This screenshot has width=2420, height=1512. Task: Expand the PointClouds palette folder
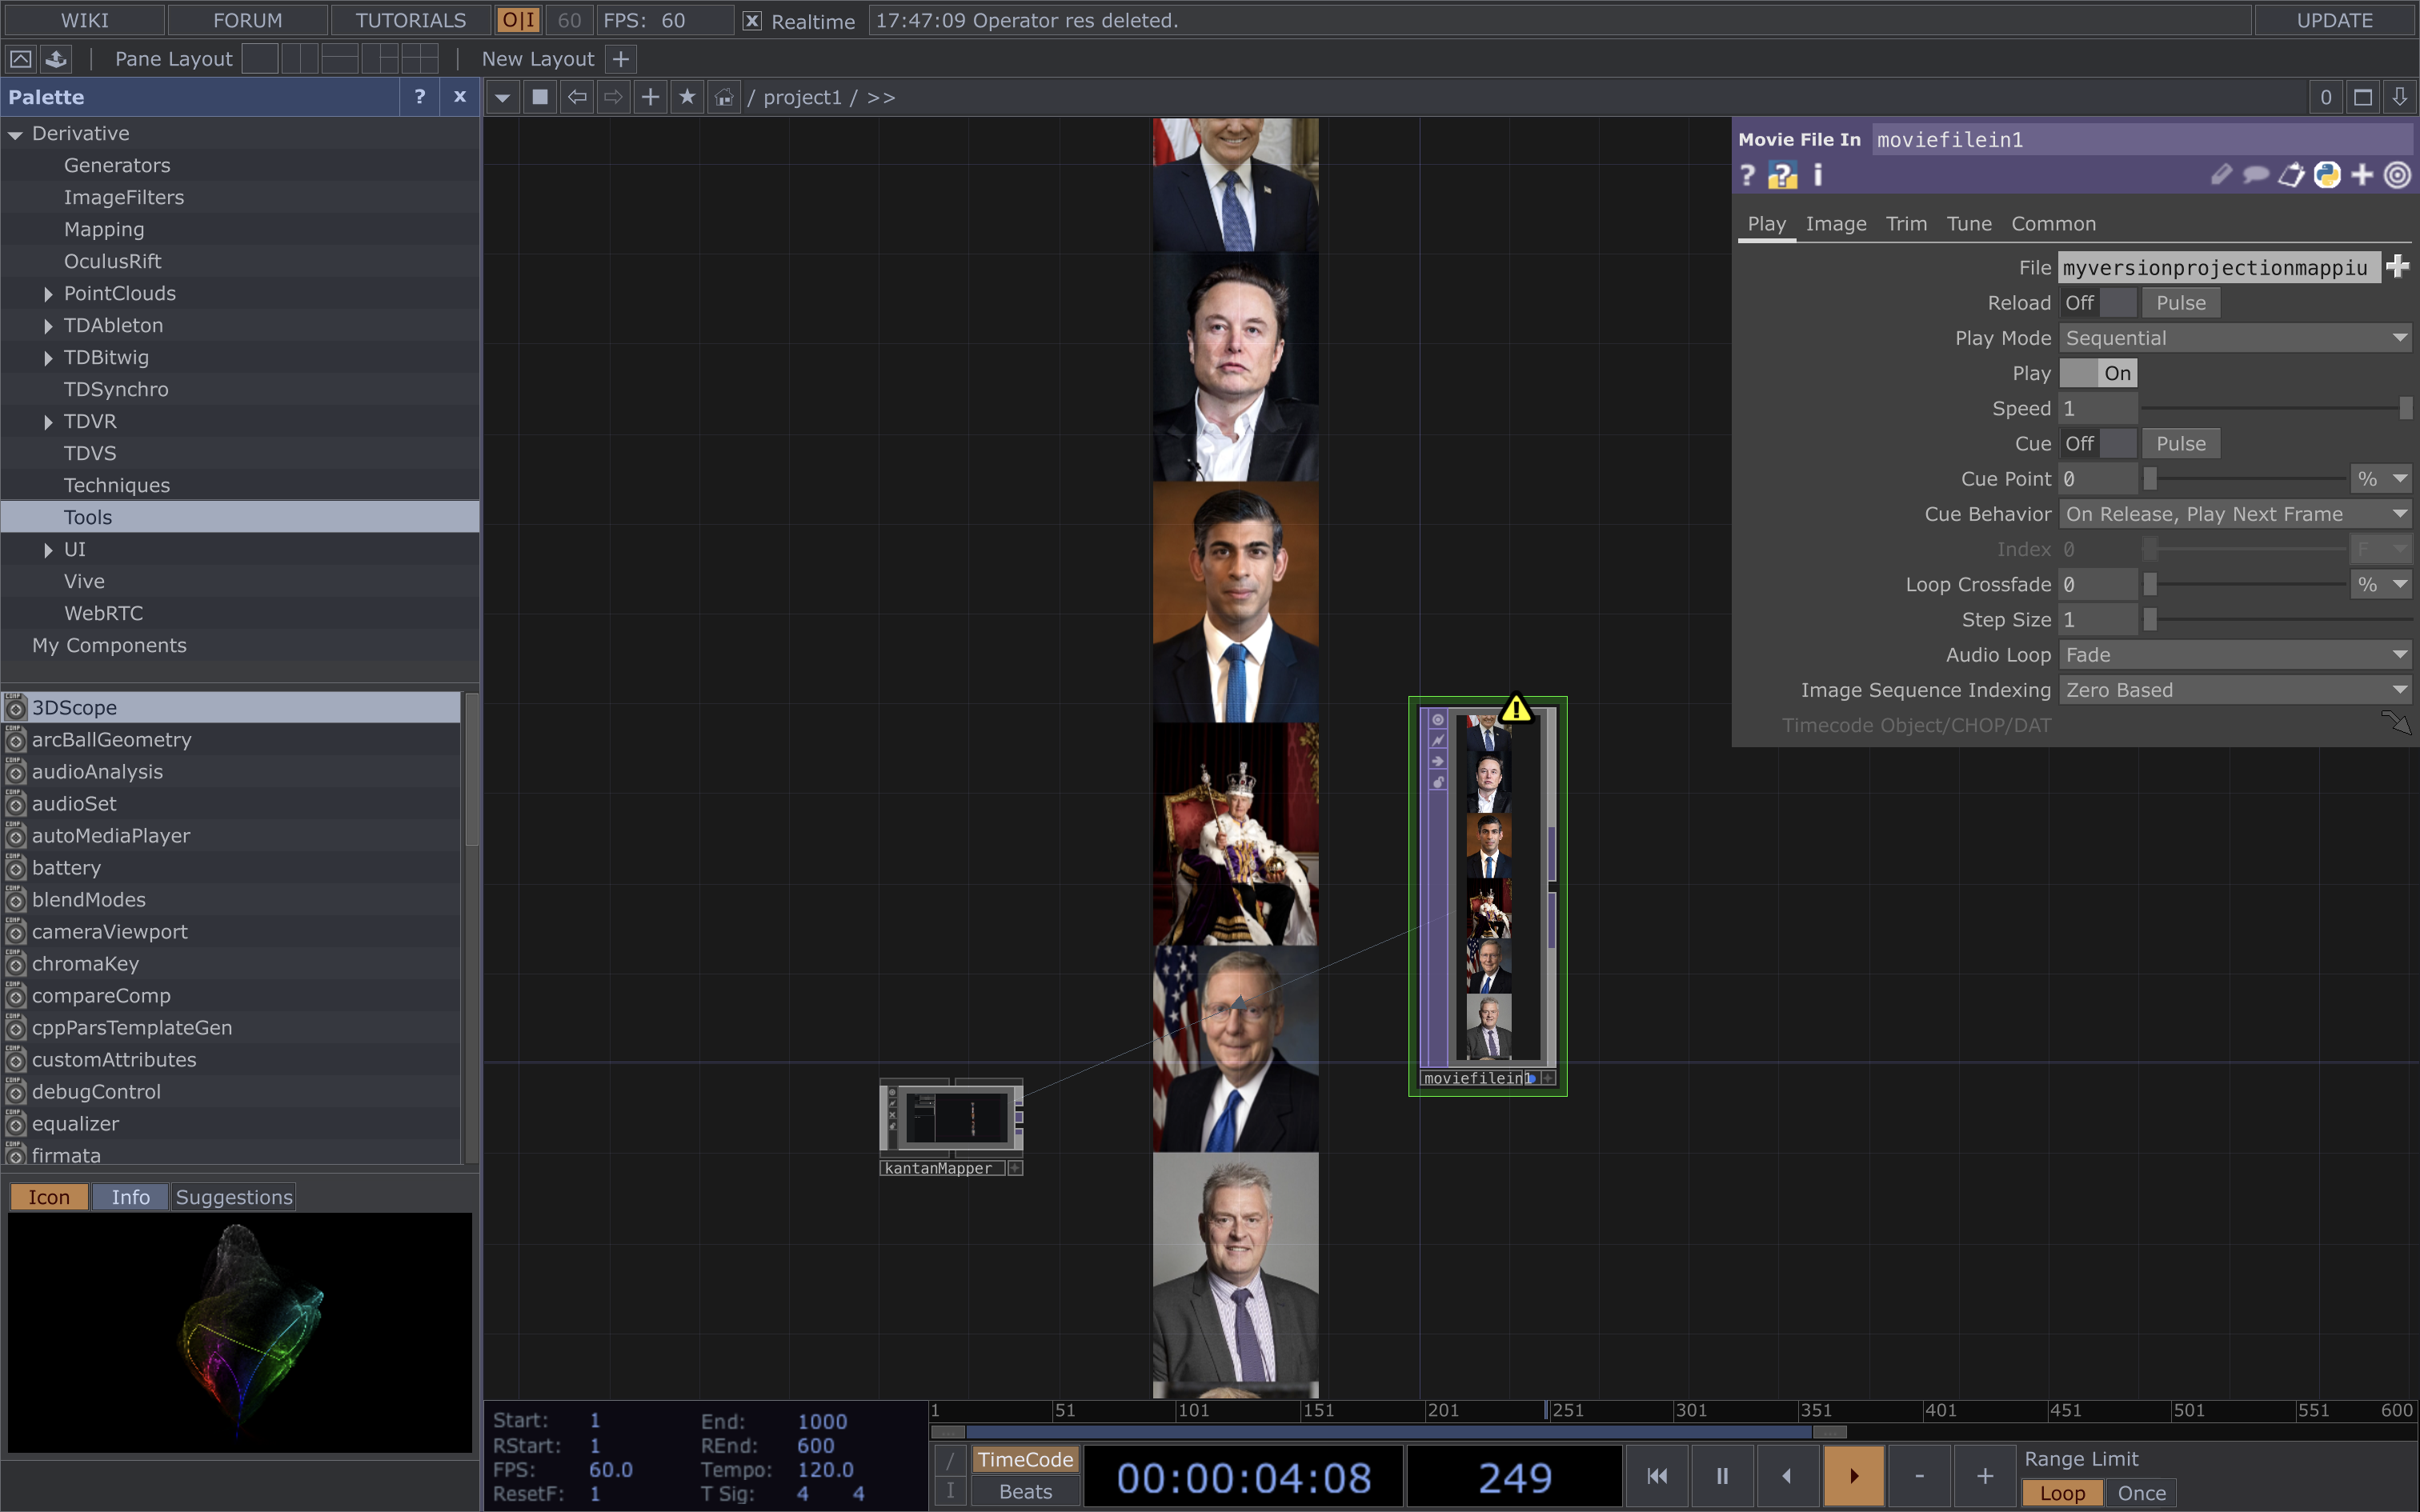pos(48,294)
